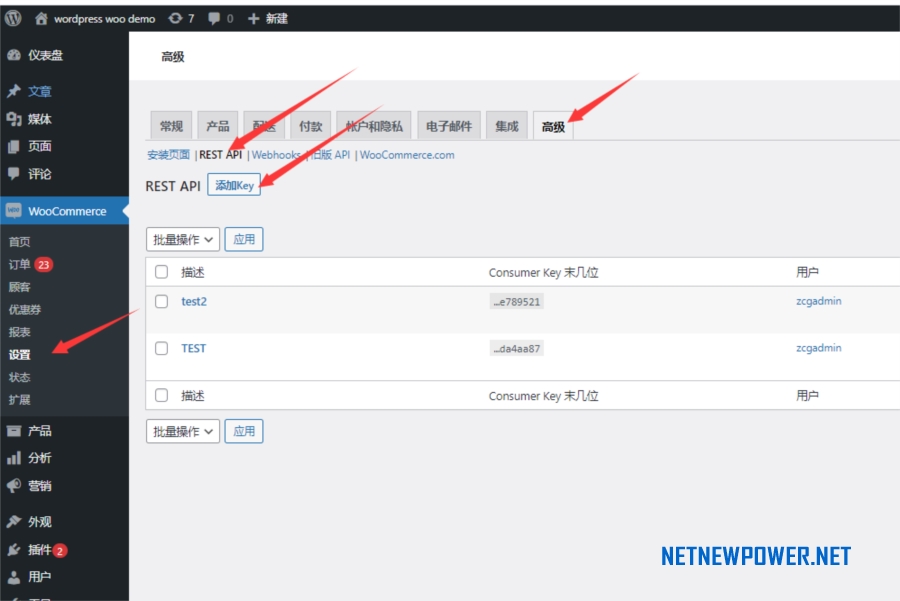Image resolution: width=900 pixels, height=601 pixels.
Task: Click the plugin update badge 2
Action: pos(60,550)
